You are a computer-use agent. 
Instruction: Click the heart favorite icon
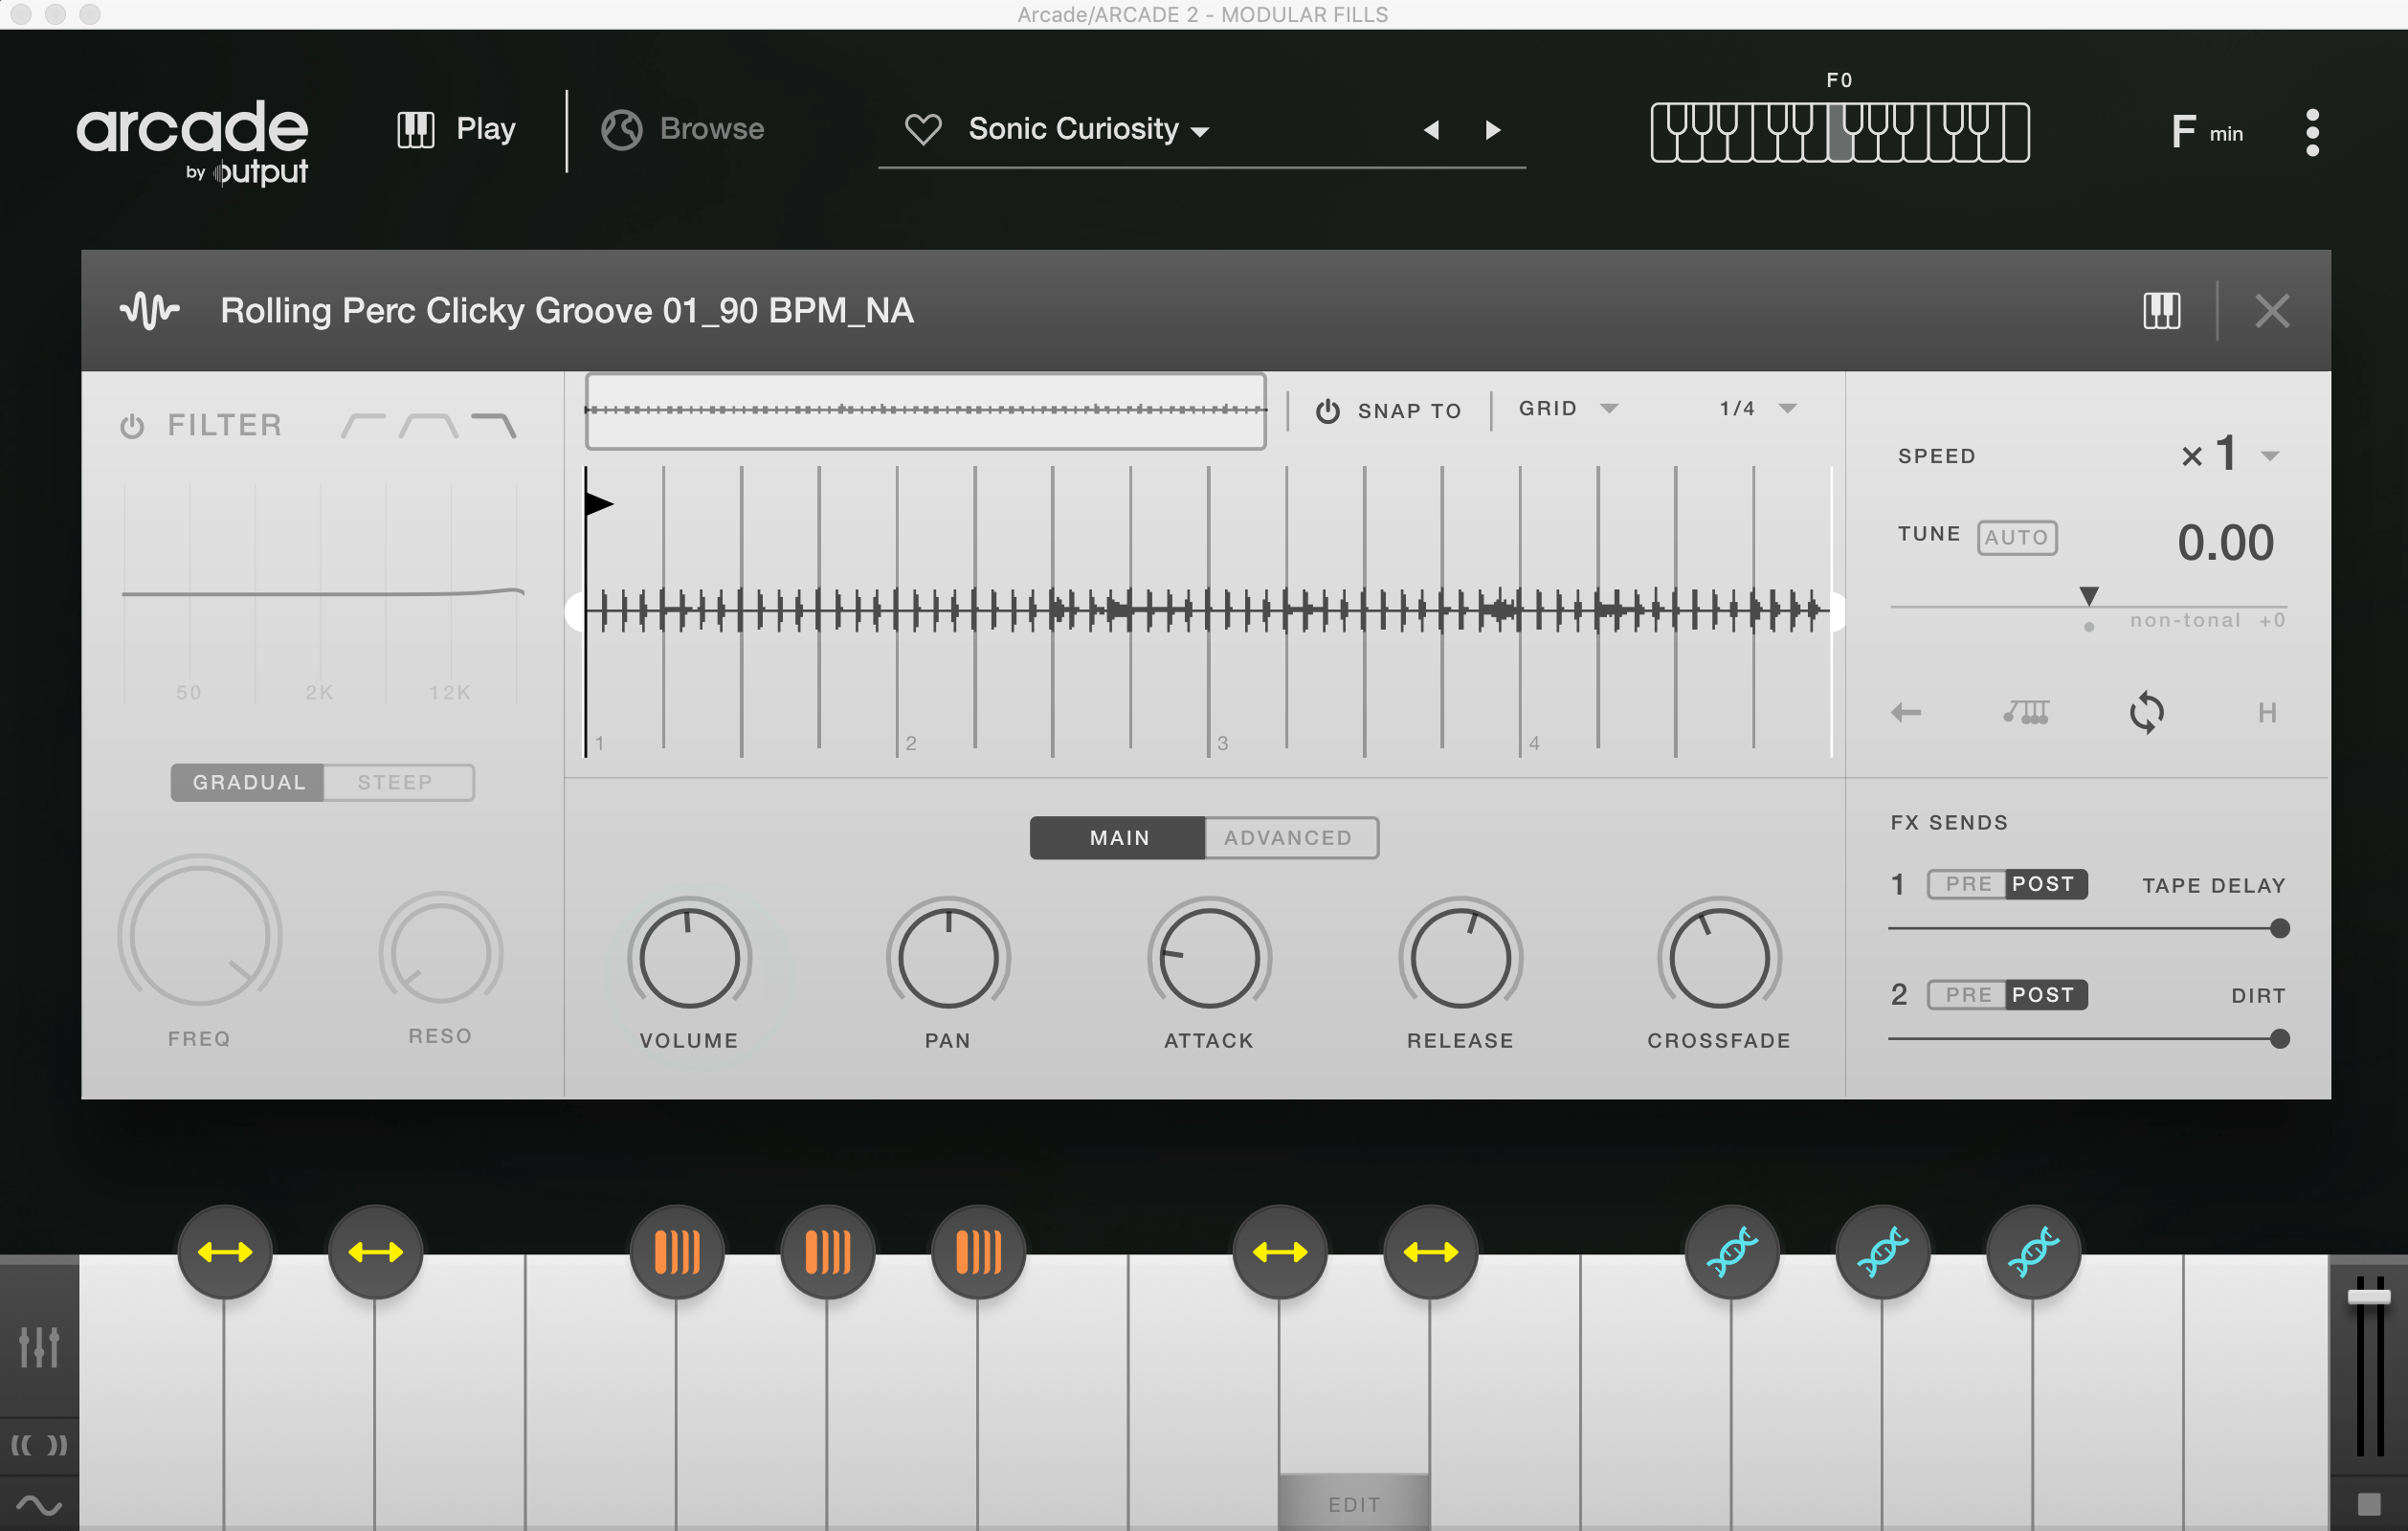coord(922,129)
